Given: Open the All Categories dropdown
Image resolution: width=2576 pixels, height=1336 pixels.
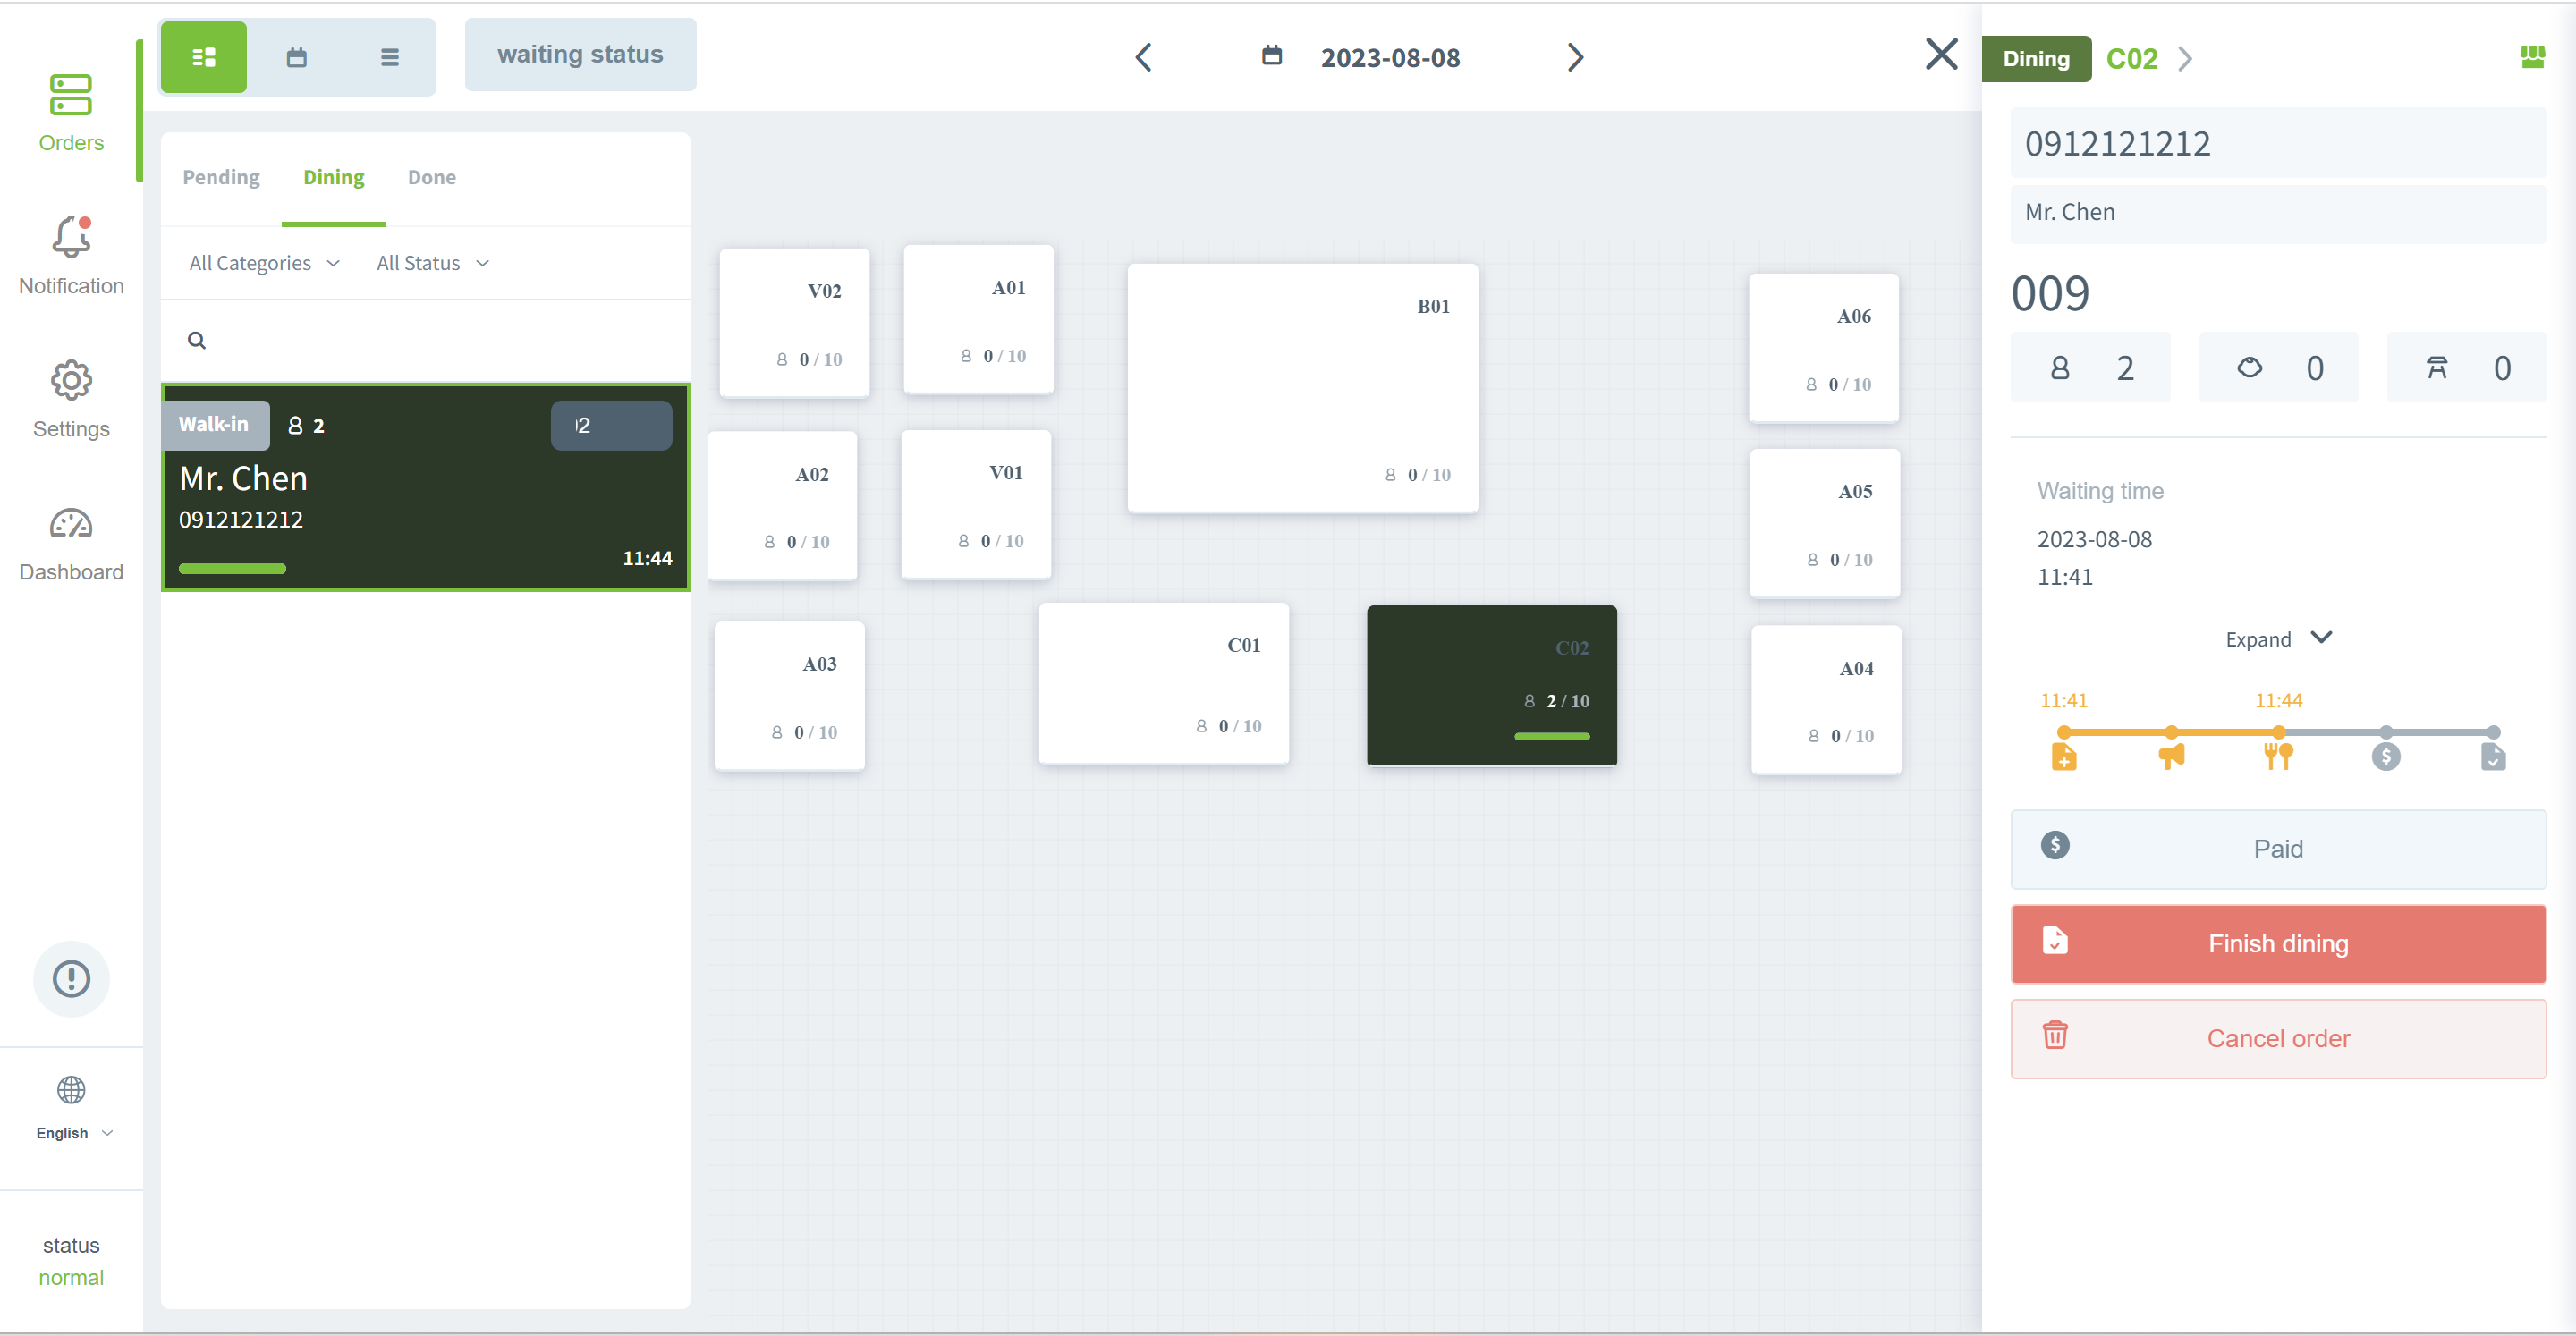Looking at the screenshot, I should click(264, 263).
